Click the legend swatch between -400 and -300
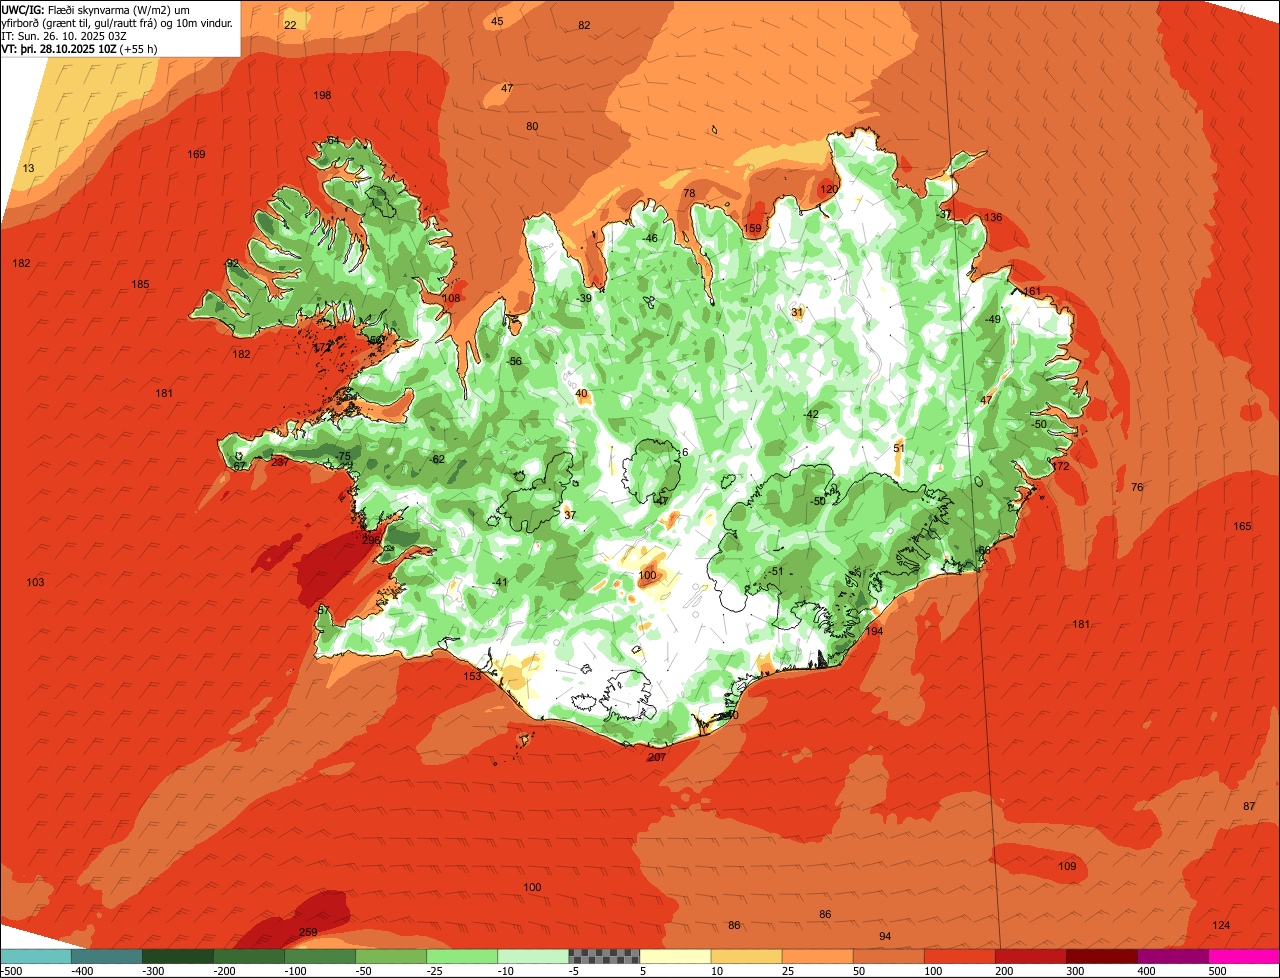This screenshot has height=978, width=1280. point(106,956)
